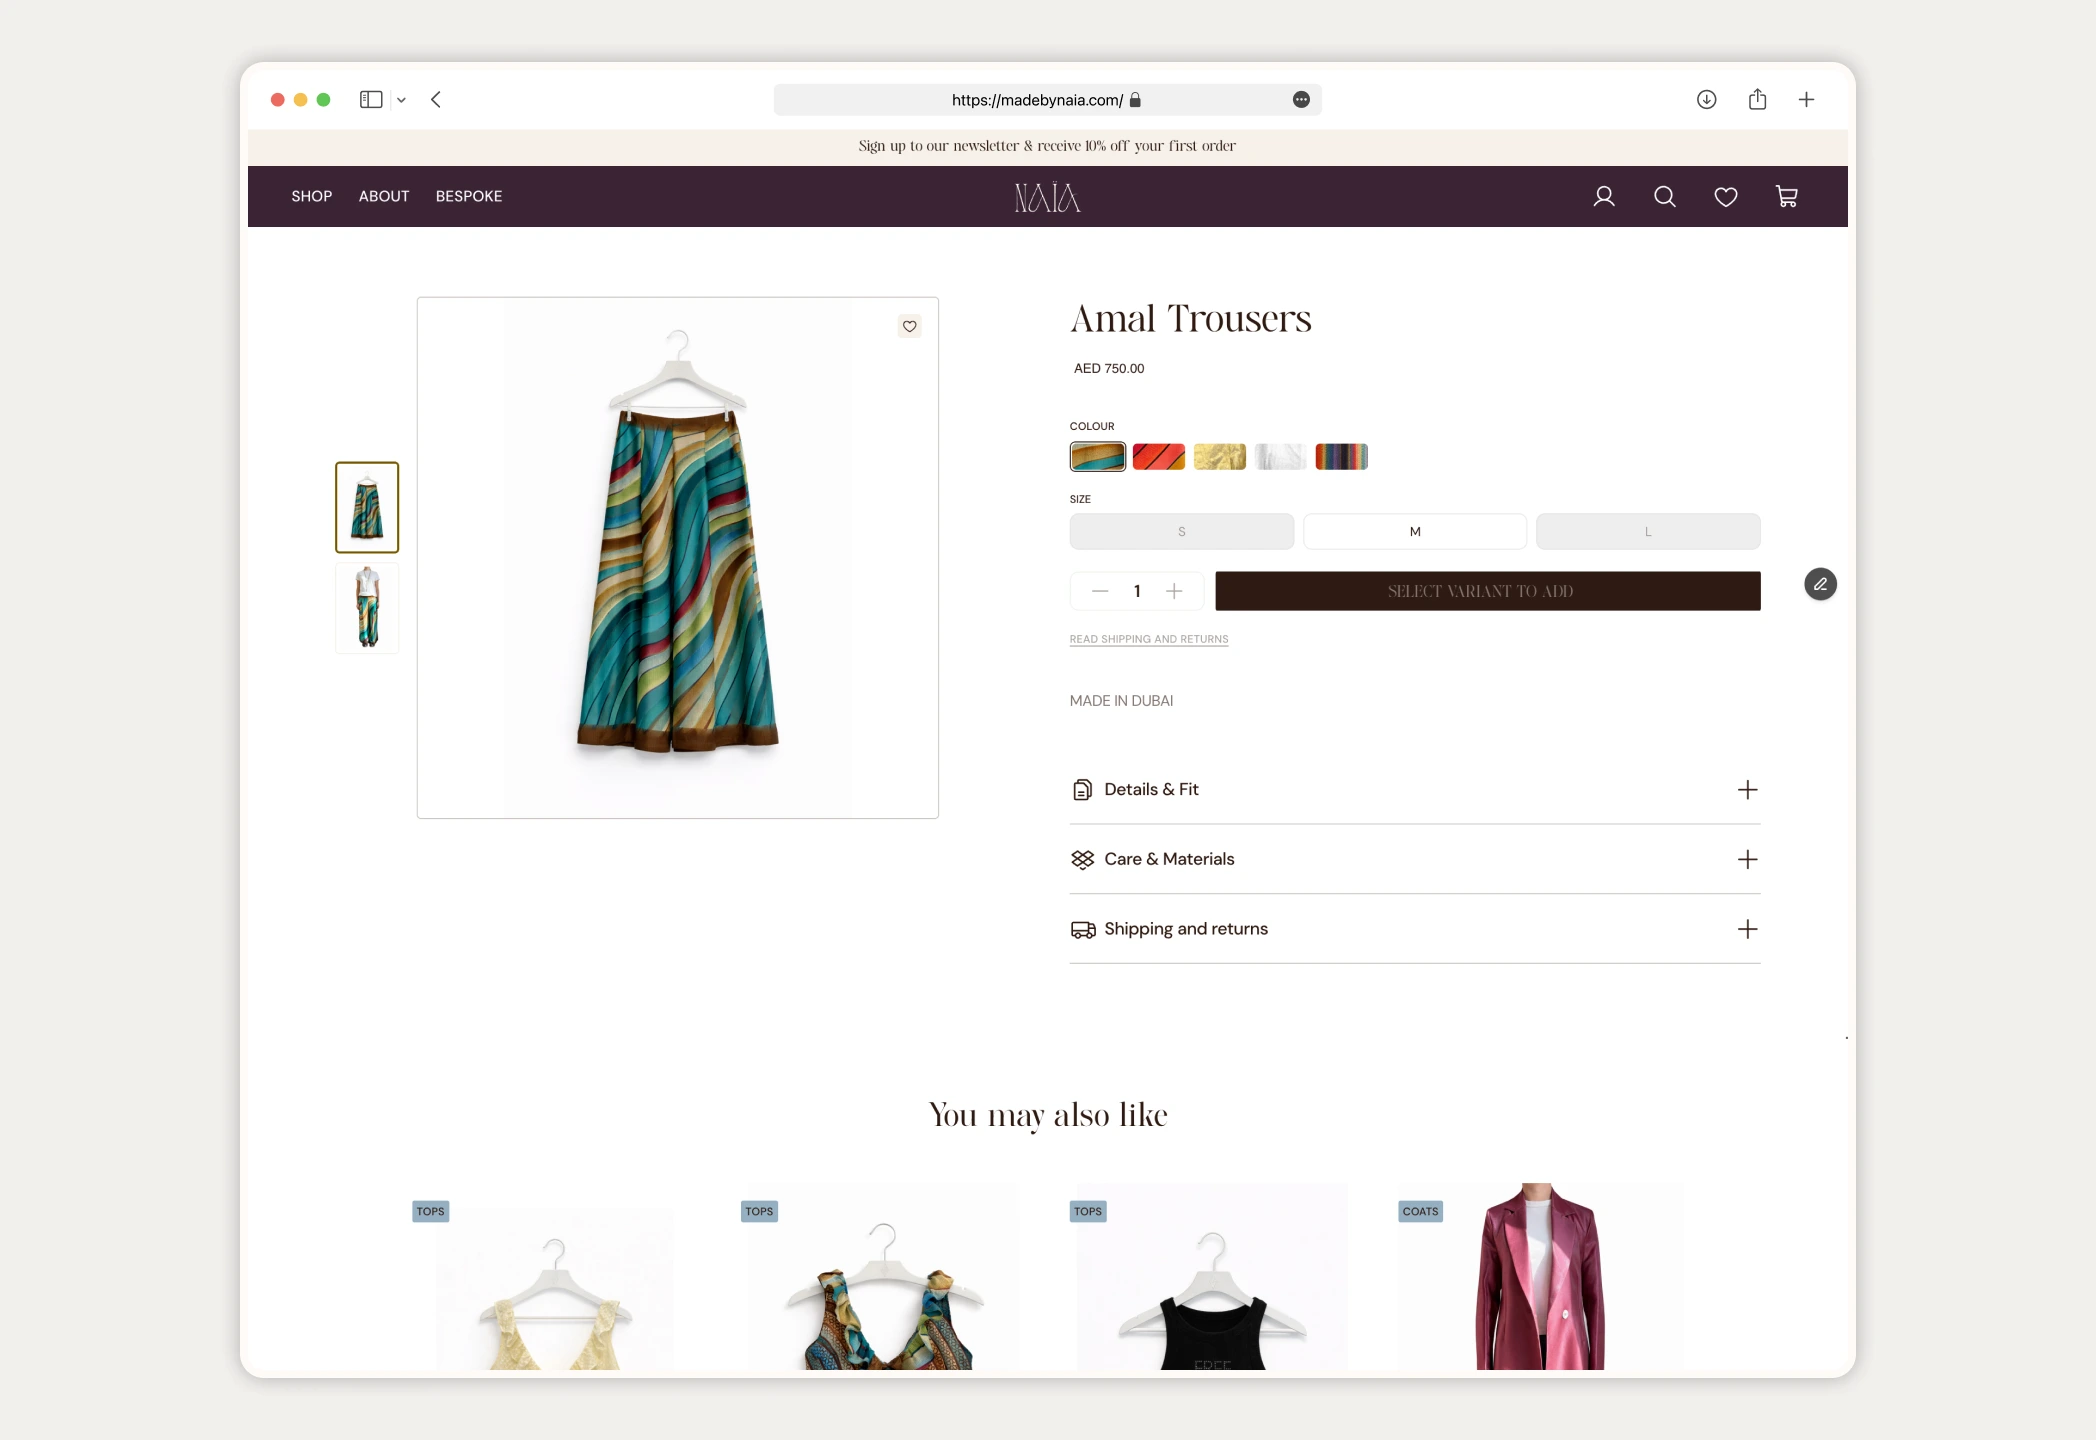
Task: Select size L option
Action: 1648,531
